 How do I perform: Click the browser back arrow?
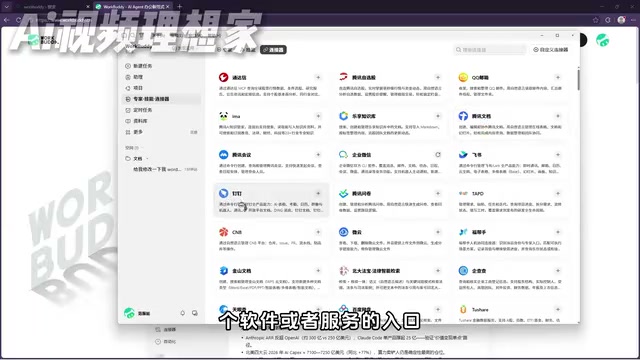[7, 20]
